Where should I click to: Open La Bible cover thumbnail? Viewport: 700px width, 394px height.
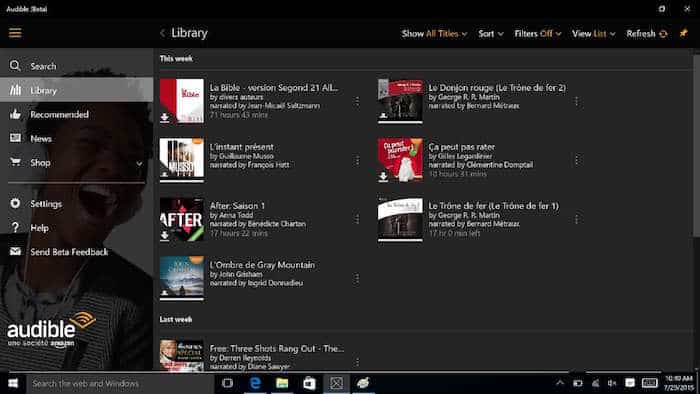[x=182, y=101]
